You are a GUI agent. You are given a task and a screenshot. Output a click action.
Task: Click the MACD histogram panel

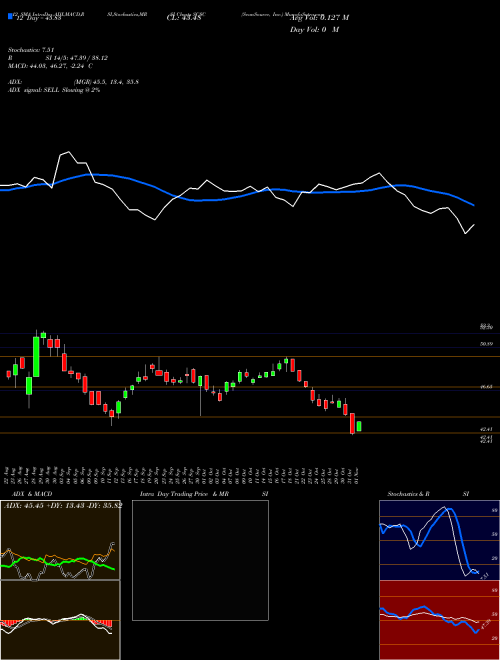[60, 620]
